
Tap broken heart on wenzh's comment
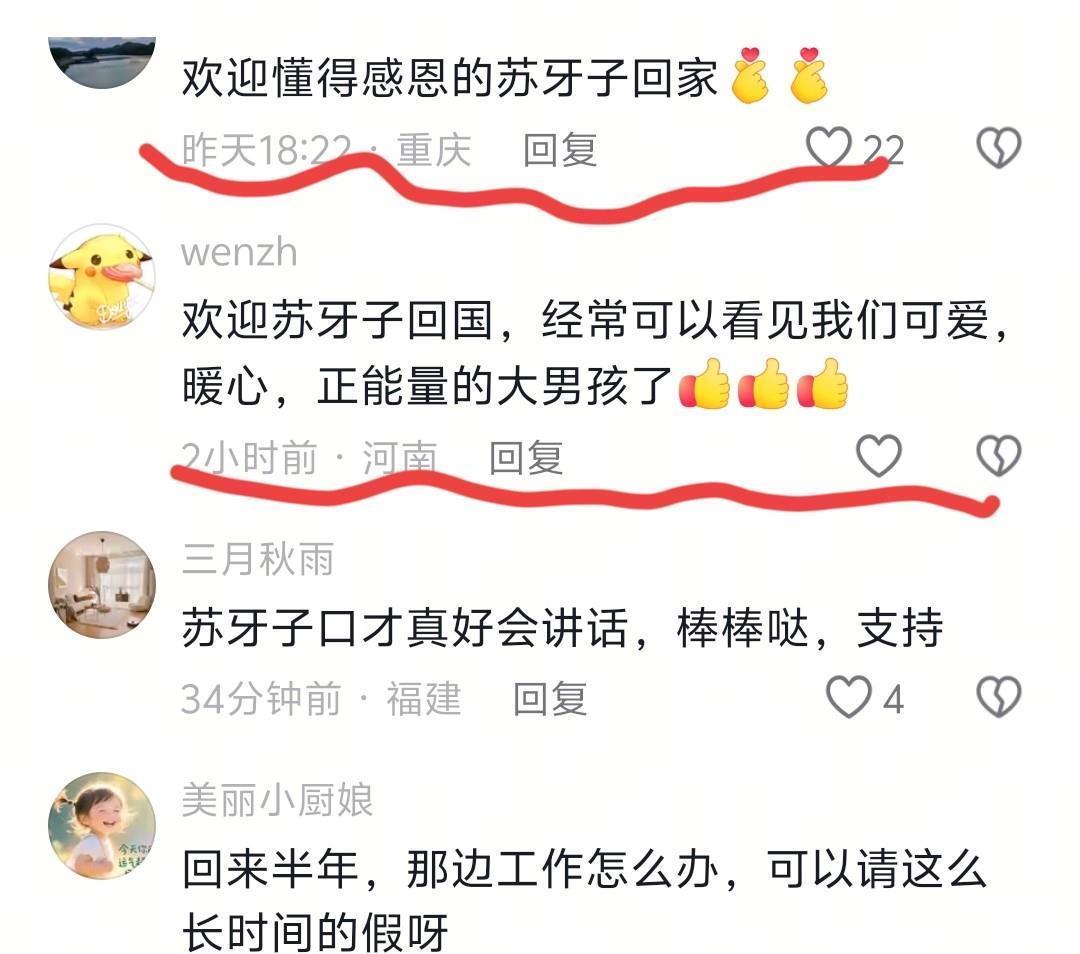click(x=999, y=455)
